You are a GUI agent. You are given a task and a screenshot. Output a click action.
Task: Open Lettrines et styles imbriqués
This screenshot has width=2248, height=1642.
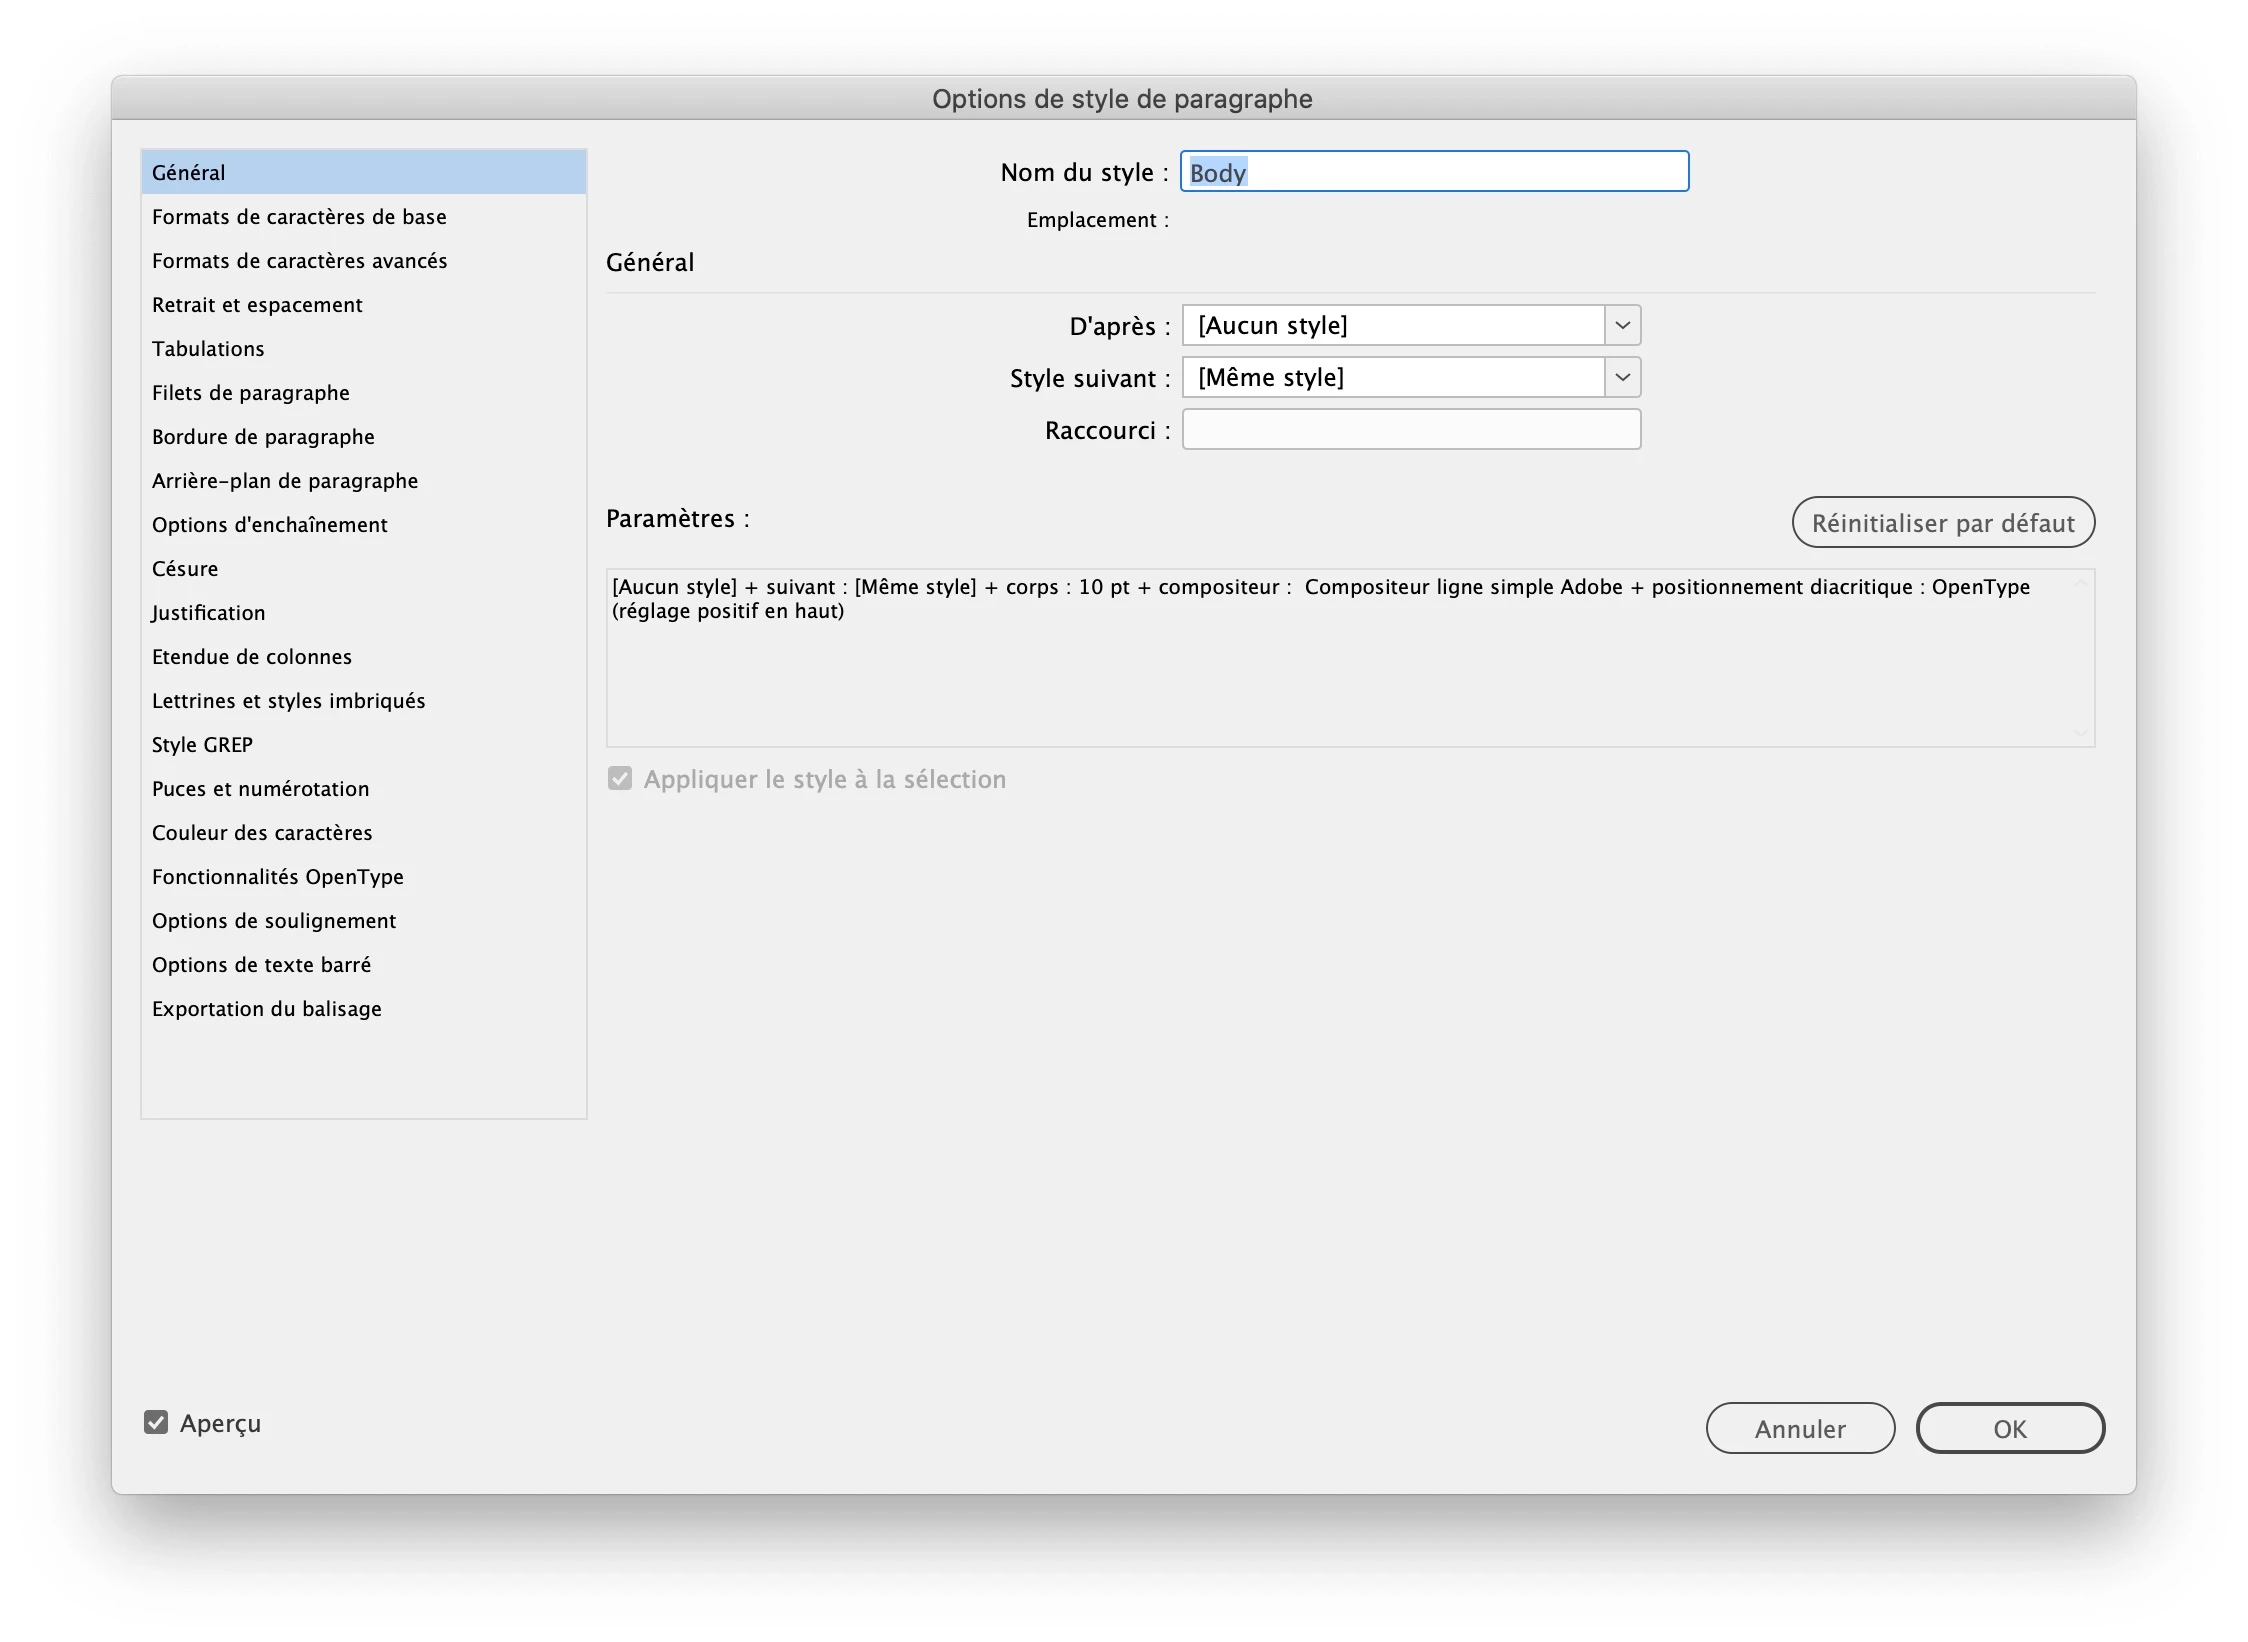point(288,701)
